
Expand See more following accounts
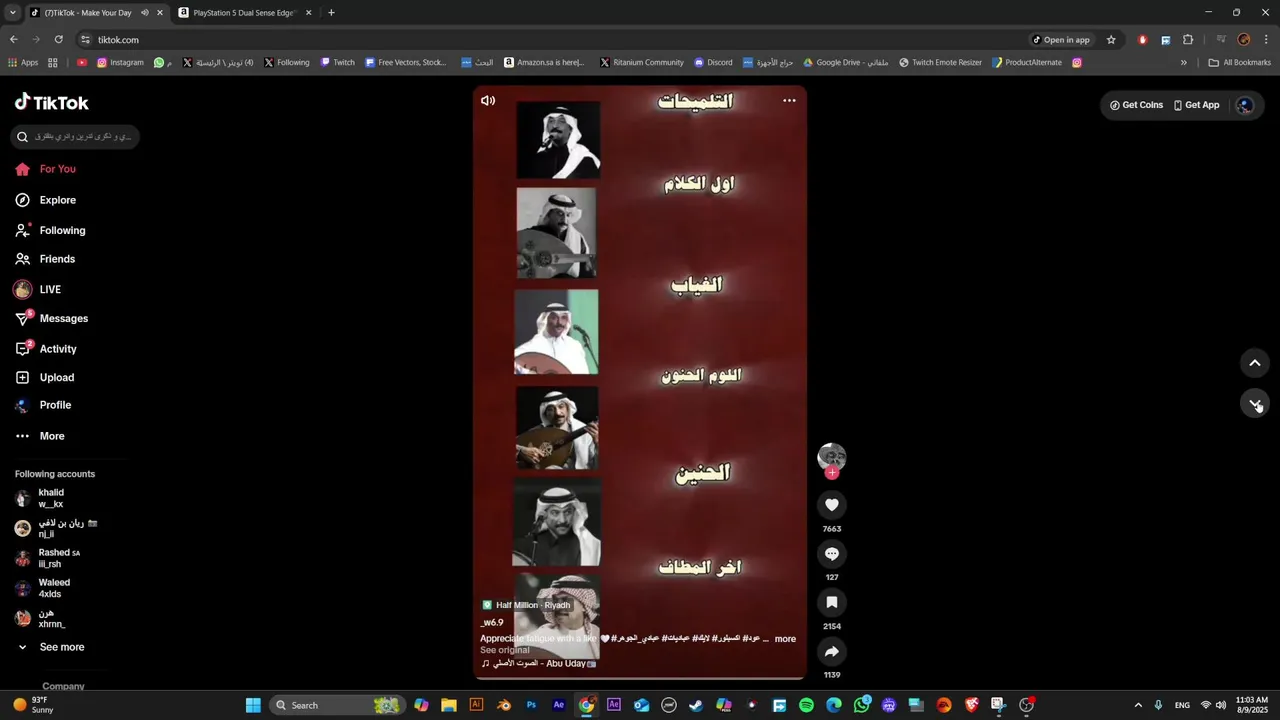(x=50, y=647)
